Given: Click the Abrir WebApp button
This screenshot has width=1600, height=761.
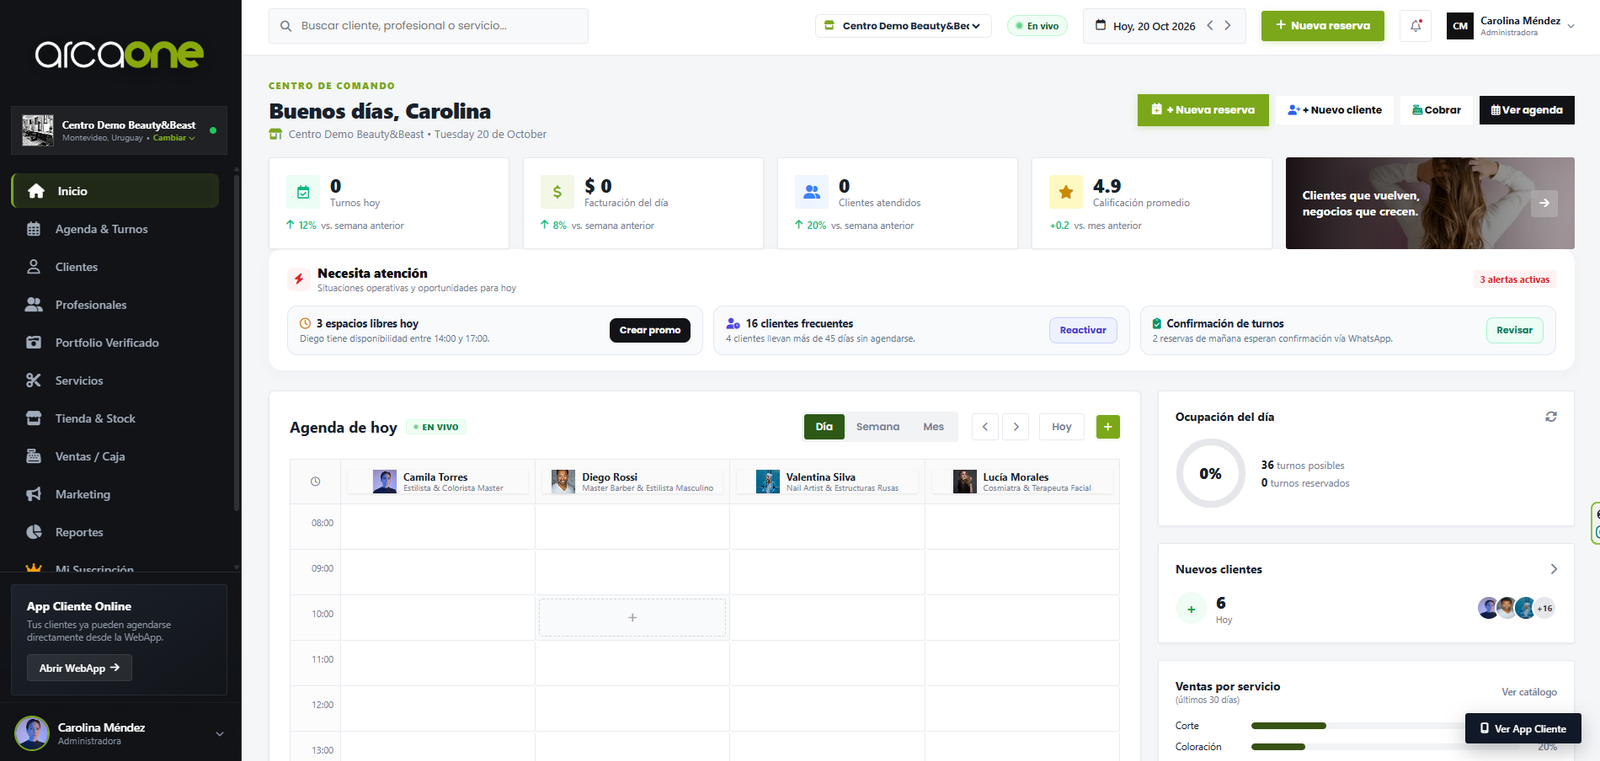Looking at the screenshot, I should [79, 668].
